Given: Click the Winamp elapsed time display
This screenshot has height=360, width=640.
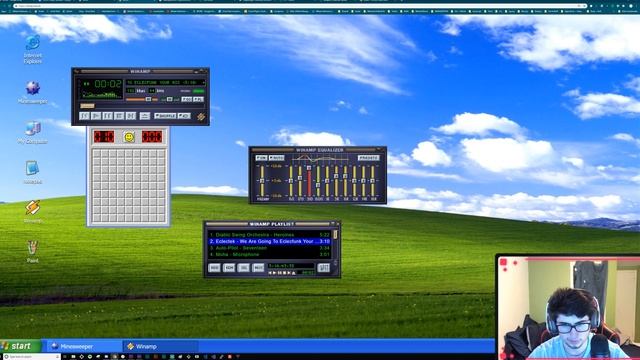Looking at the screenshot, I should (108, 84).
